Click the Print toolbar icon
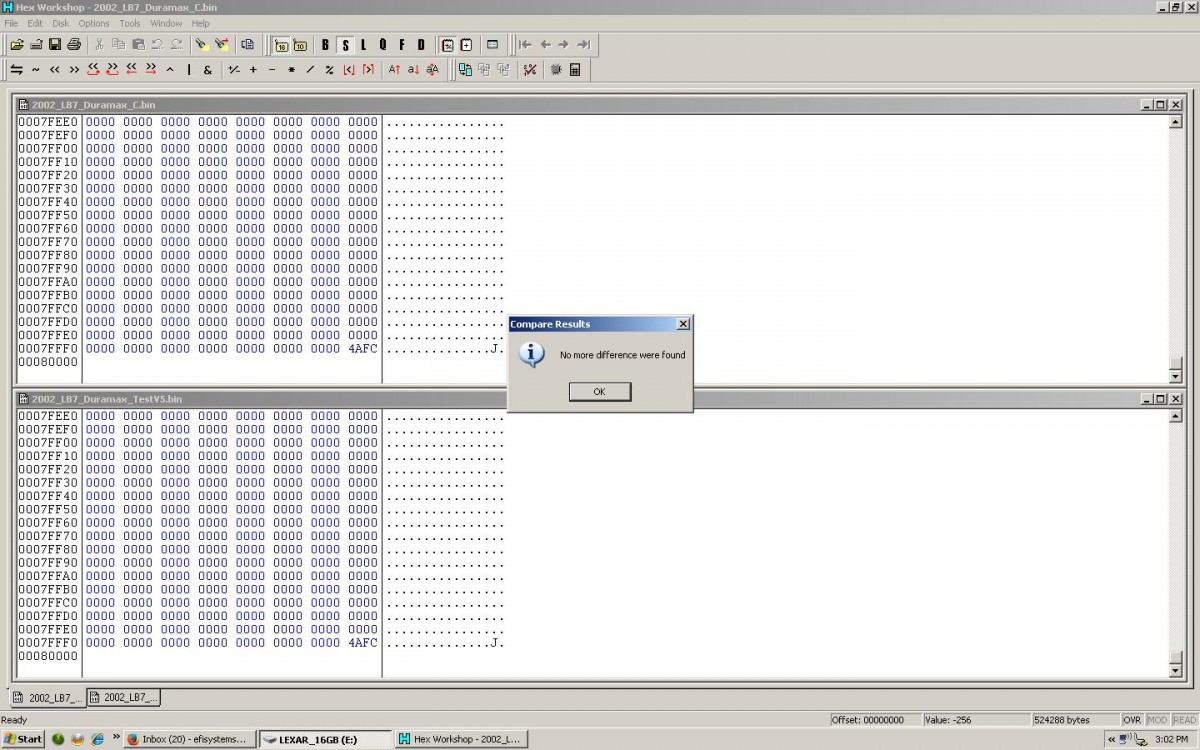The image size is (1200, 750). [74, 44]
